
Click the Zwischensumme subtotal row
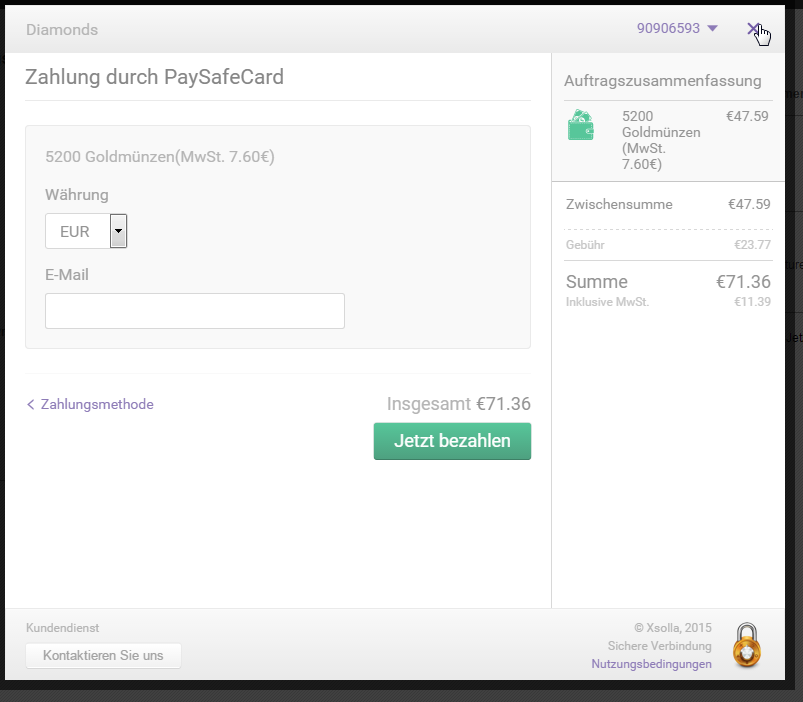pyautogui.click(x=667, y=204)
